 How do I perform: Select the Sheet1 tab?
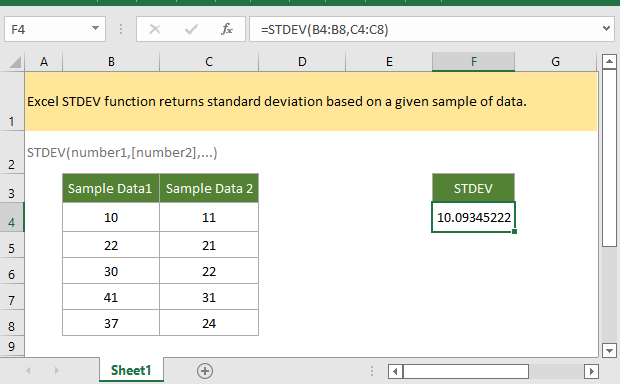pos(131,370)
